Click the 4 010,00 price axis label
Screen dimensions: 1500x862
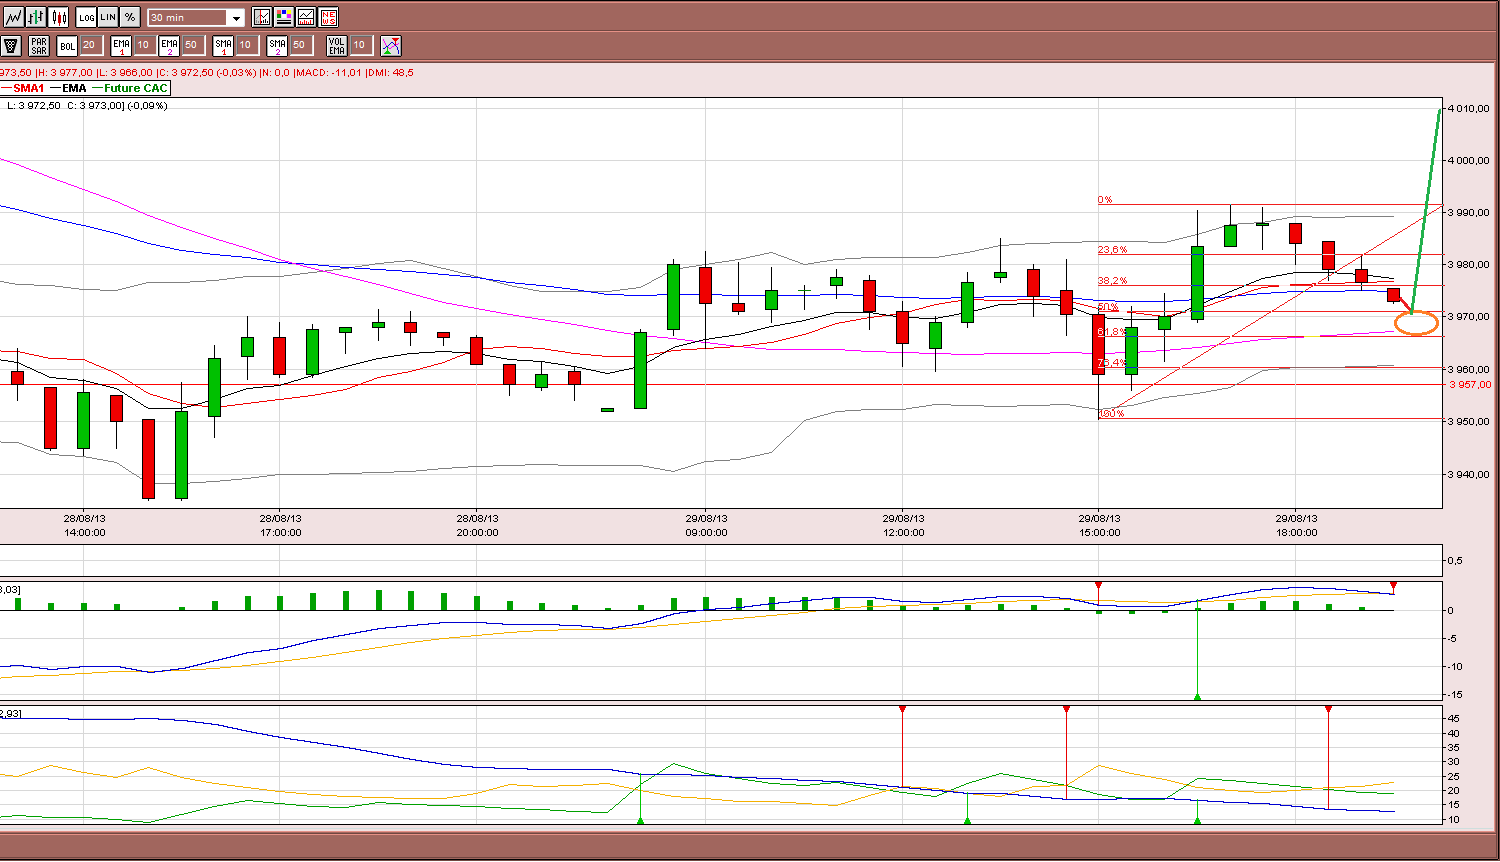[1469, 108]
